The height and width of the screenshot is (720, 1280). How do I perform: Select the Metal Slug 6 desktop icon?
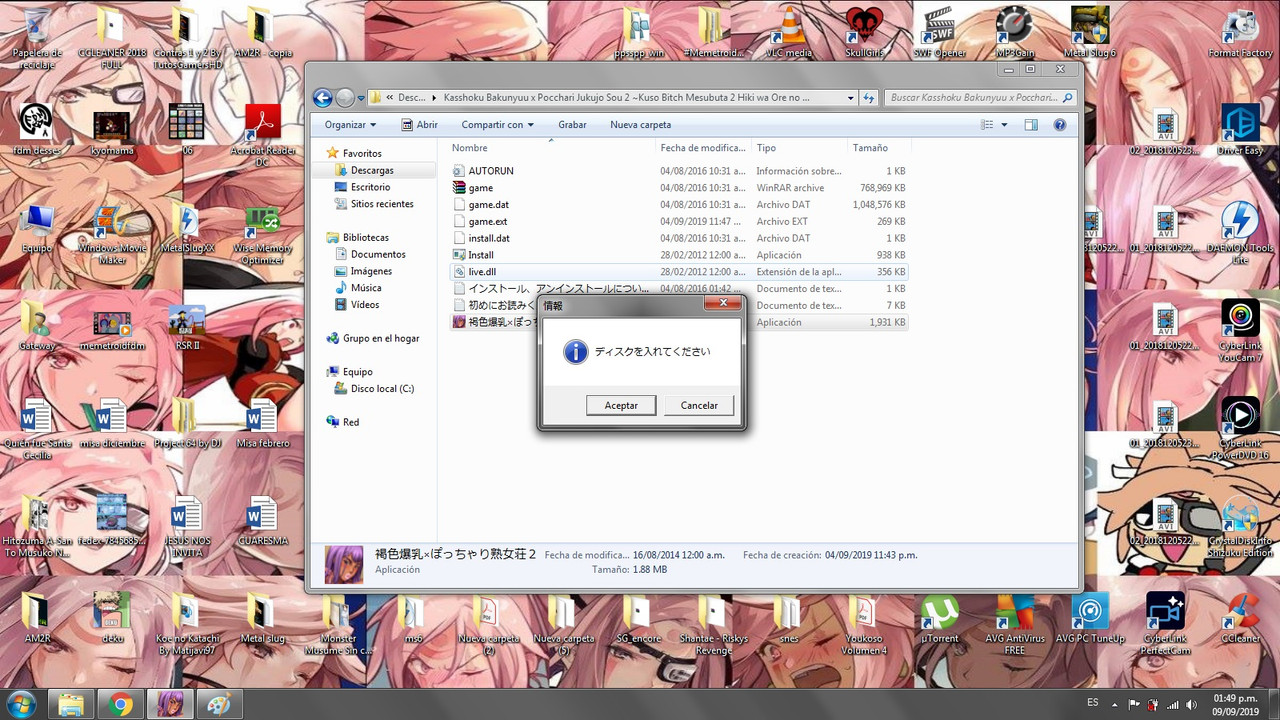[x=1090, y=32]
